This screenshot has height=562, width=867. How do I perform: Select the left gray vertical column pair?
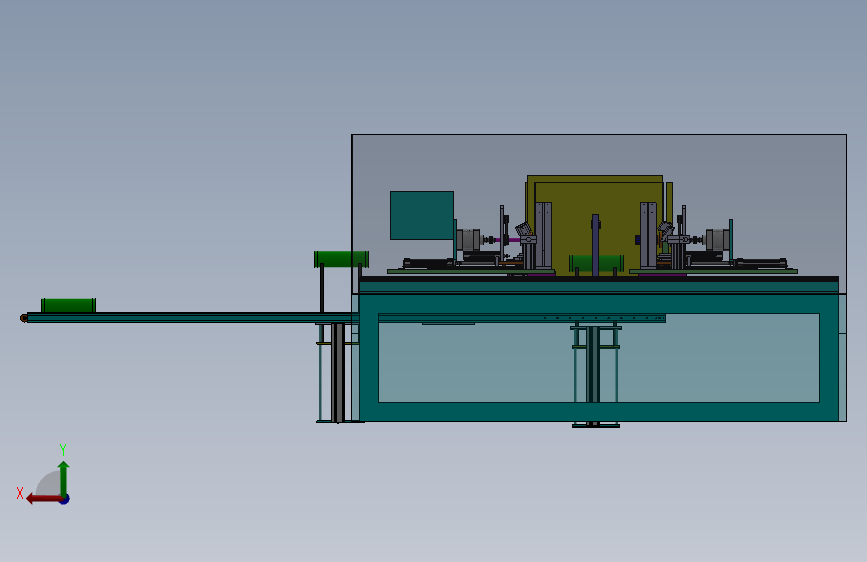[543, 235]
